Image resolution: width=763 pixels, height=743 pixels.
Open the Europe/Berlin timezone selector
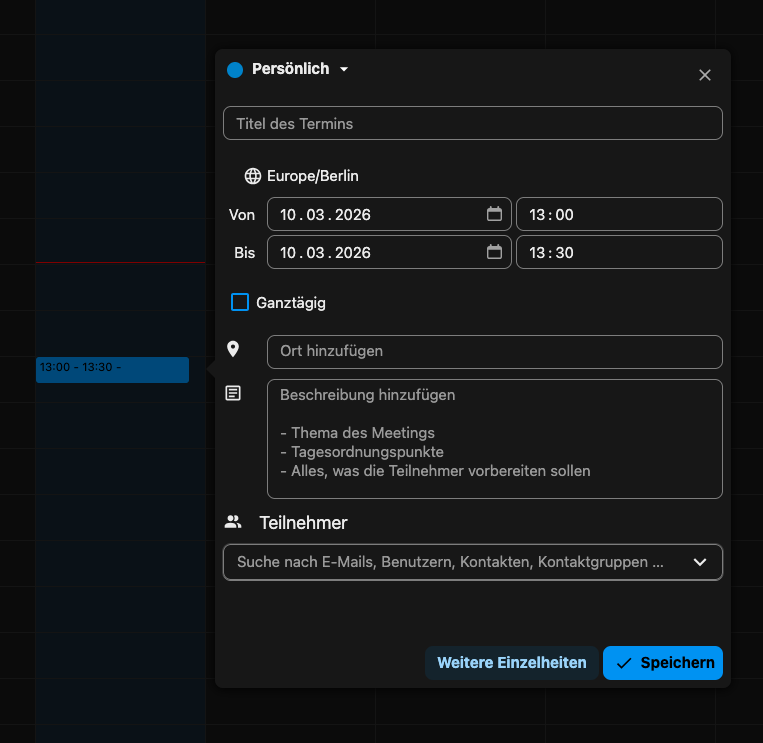[312, 176]
